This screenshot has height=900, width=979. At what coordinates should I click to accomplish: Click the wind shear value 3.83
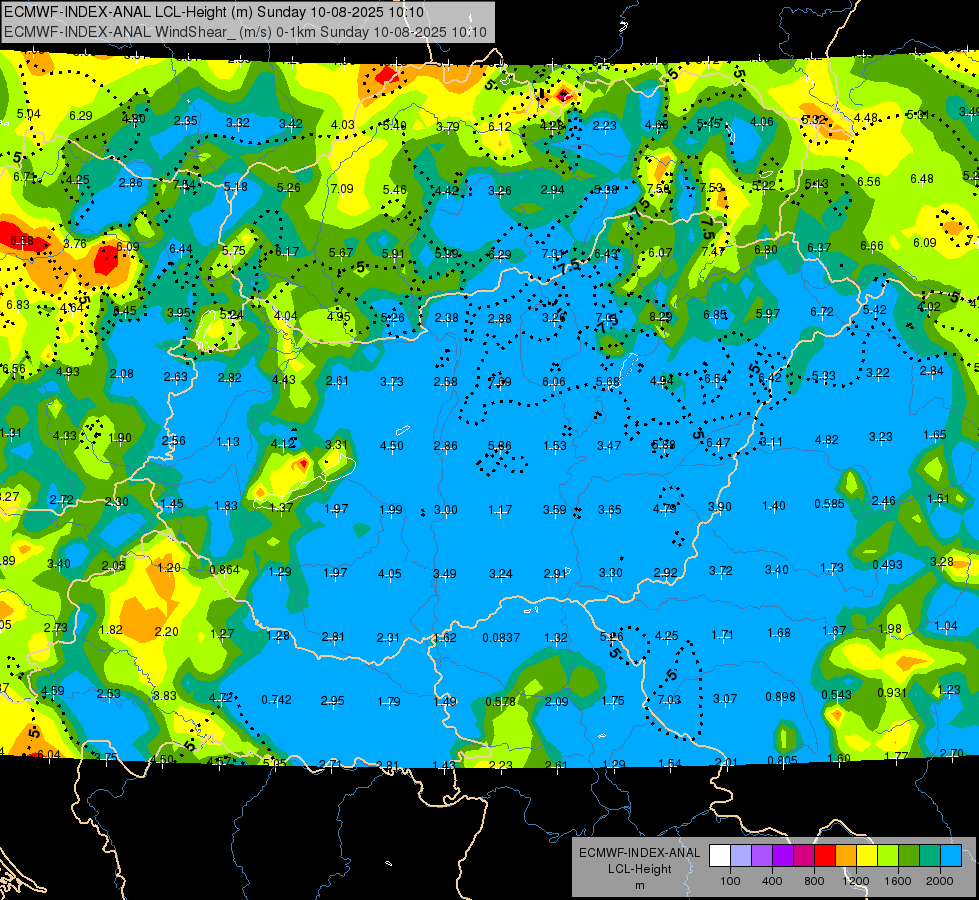point(165,695)
